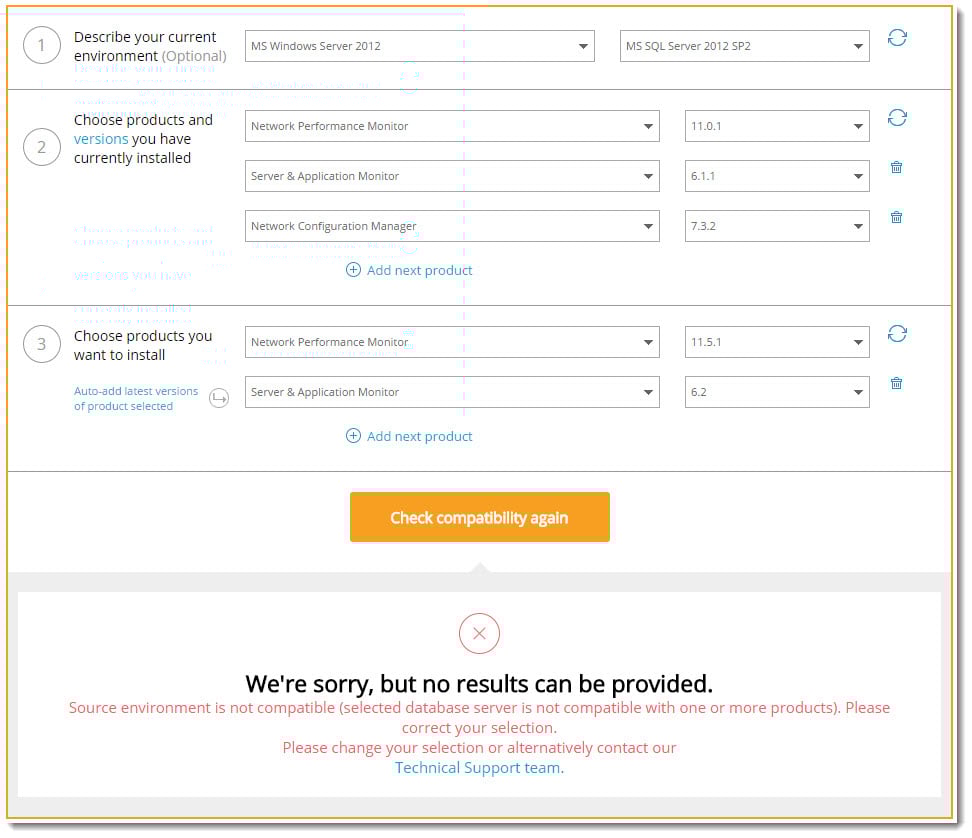Open the MS Windows Server 2012 dropdown
Screen dimensions: 972x838
420,46
